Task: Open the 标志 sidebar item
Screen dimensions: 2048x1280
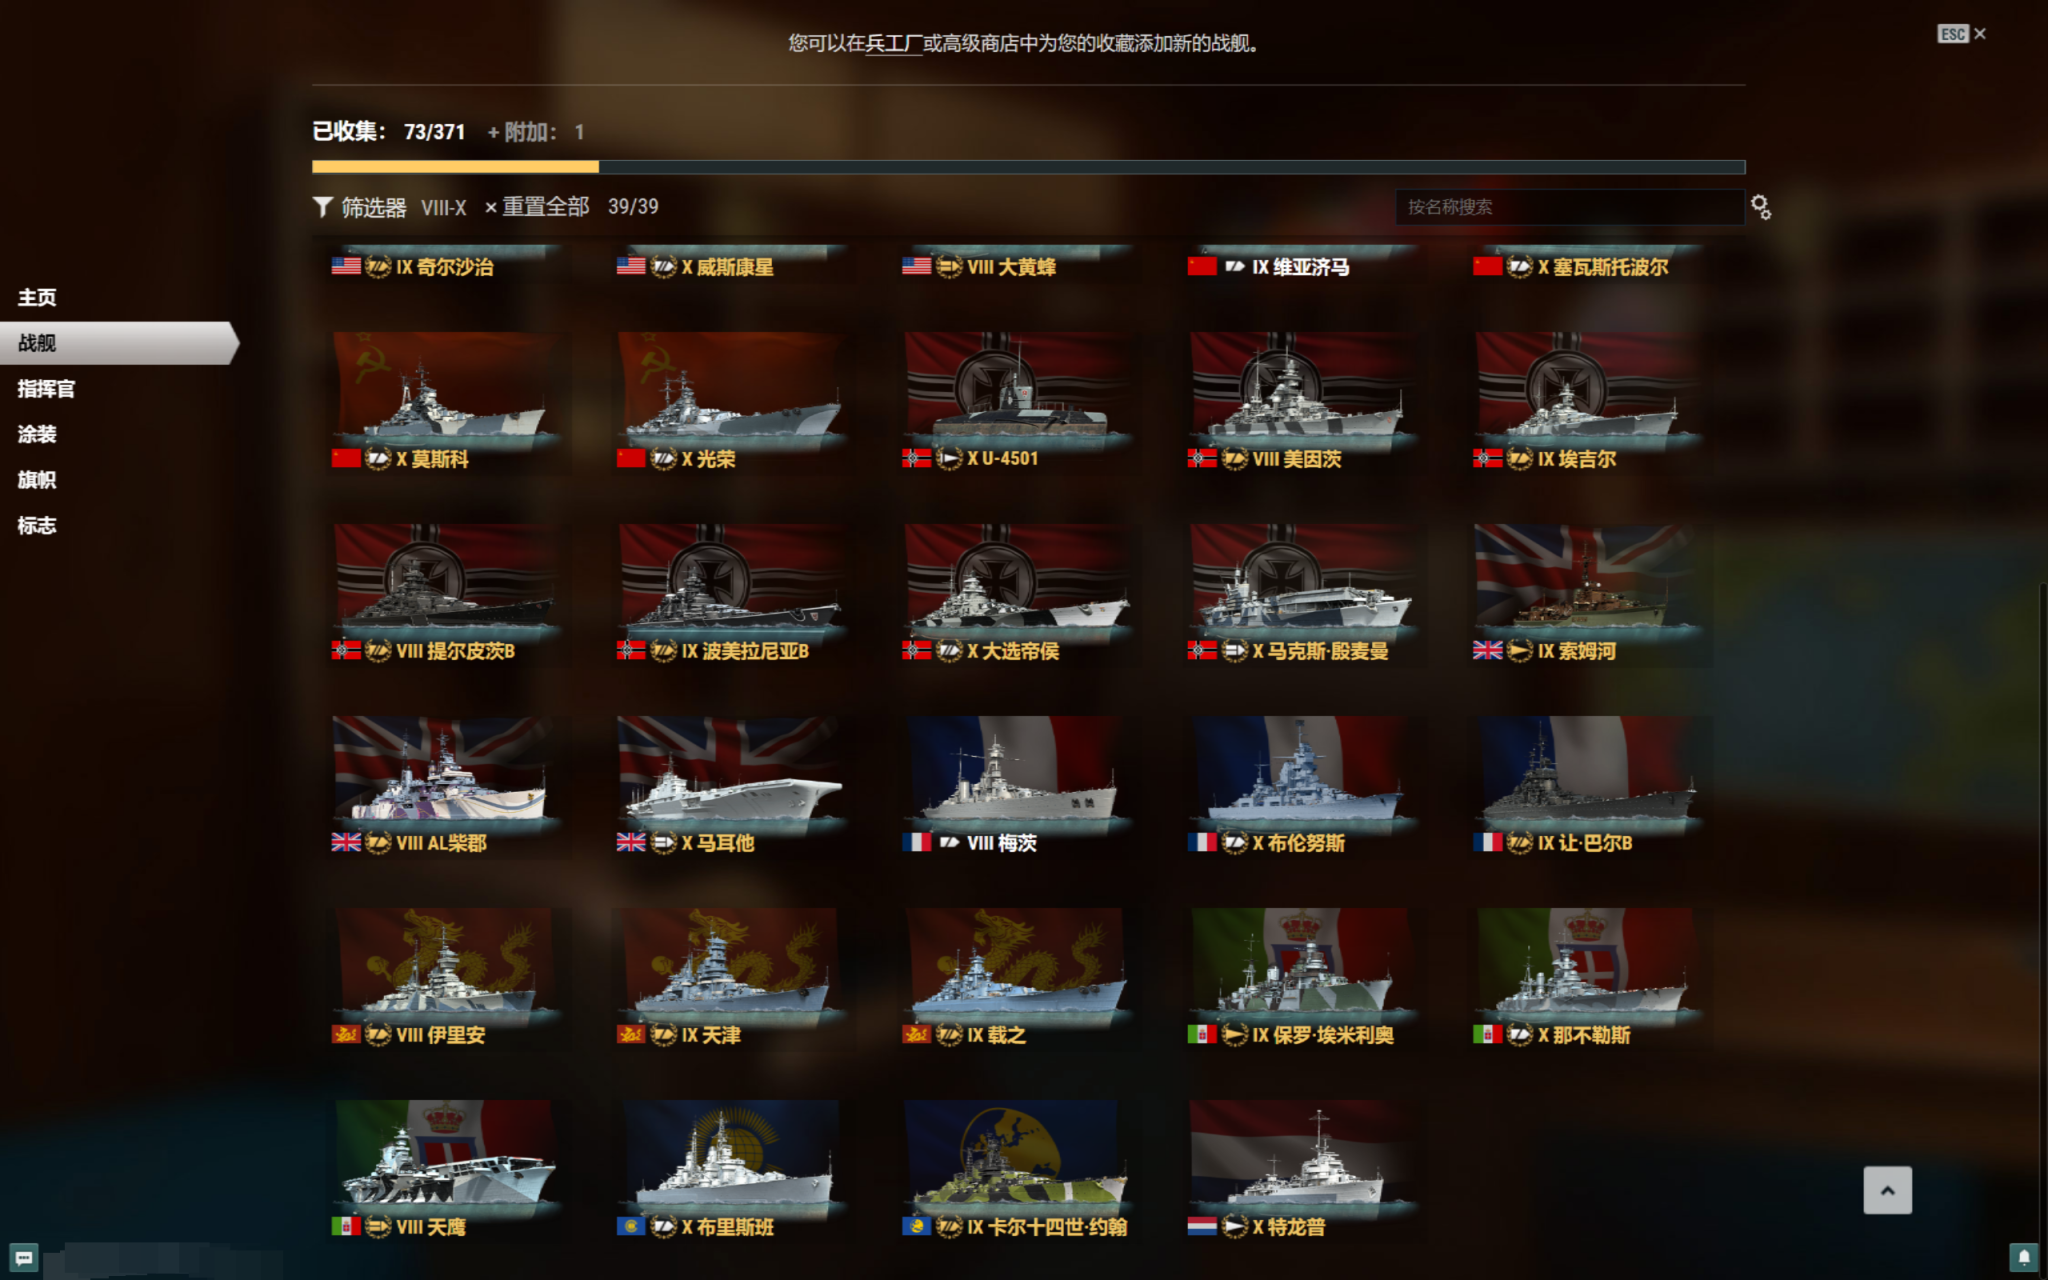Action: [37, 525]
